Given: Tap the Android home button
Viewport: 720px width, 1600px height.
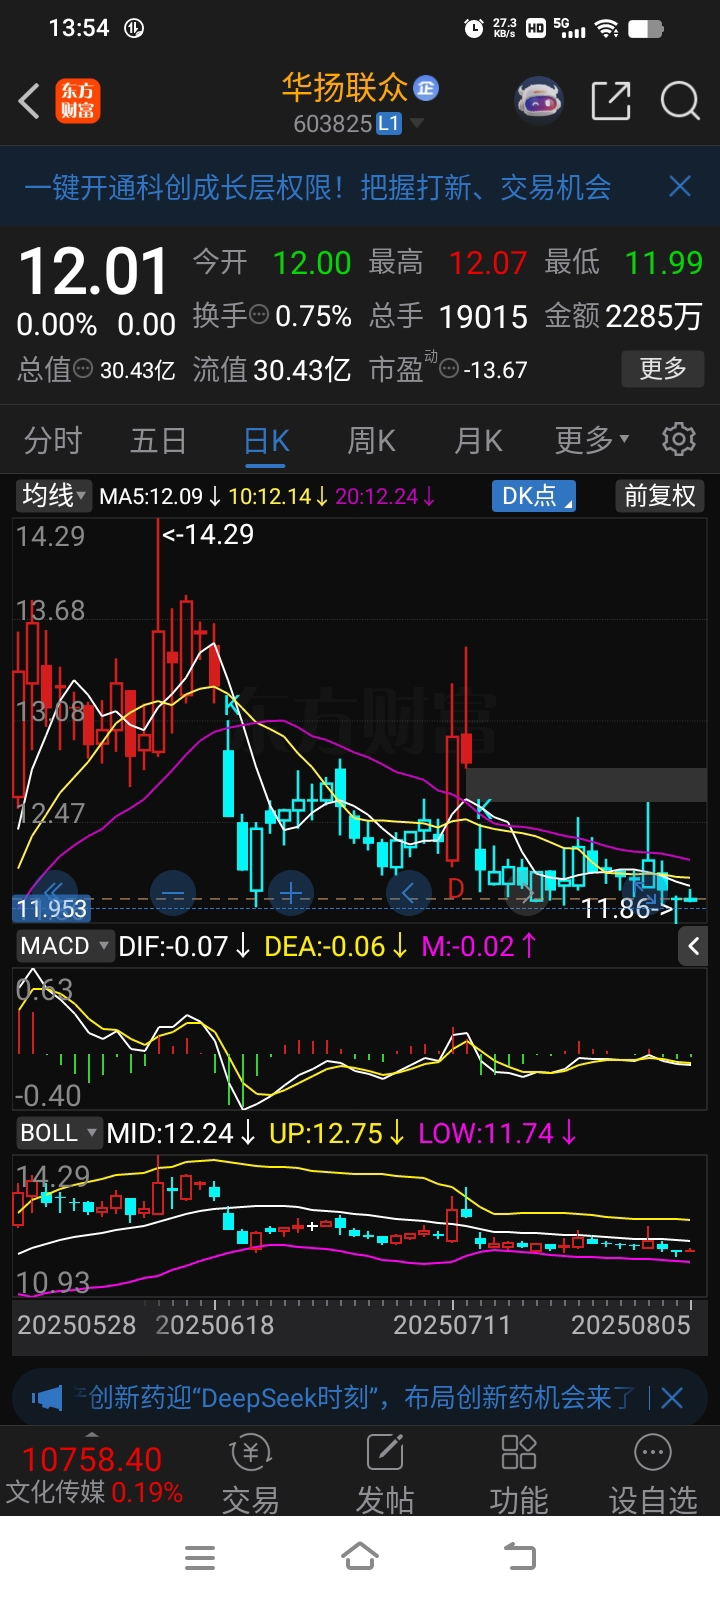Looking at the screenshot, I should click(360, 1557).
